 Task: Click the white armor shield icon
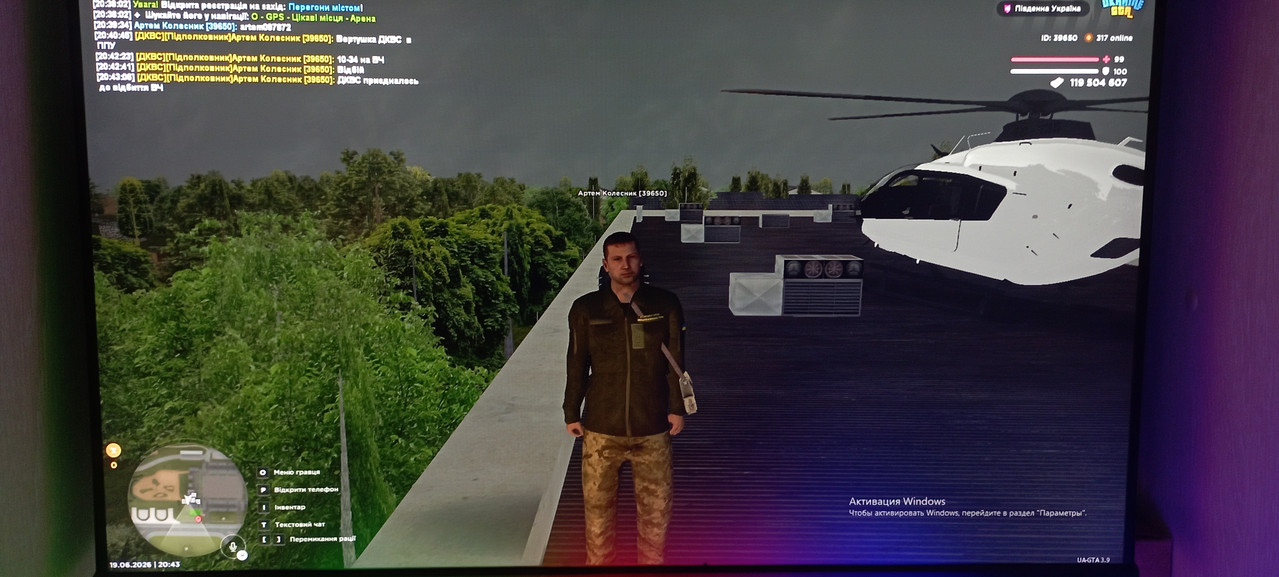tap(1105, 71)
